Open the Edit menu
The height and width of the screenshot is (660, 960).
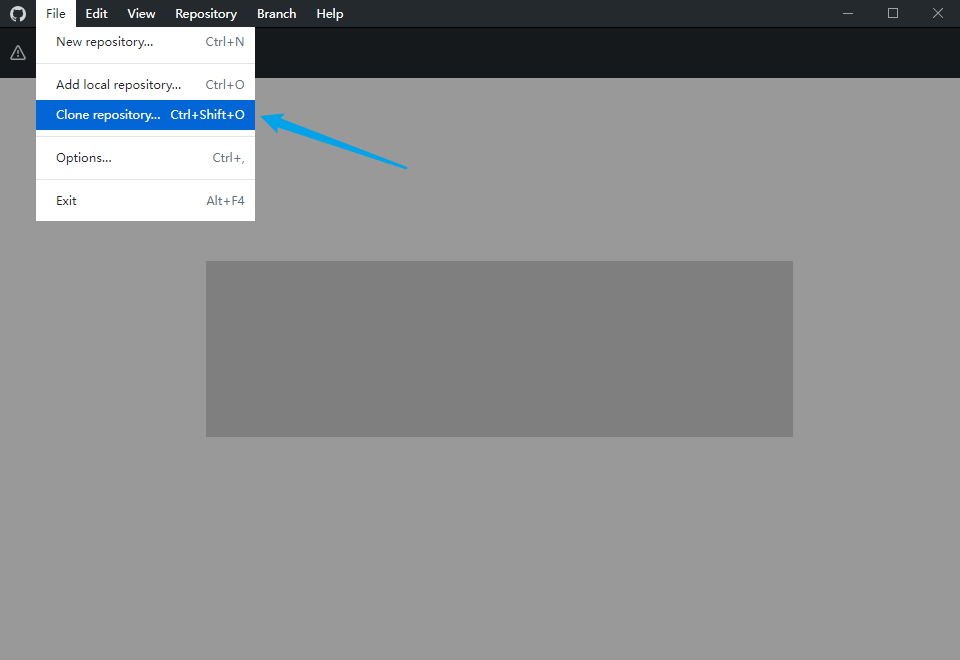pos(96,14)
